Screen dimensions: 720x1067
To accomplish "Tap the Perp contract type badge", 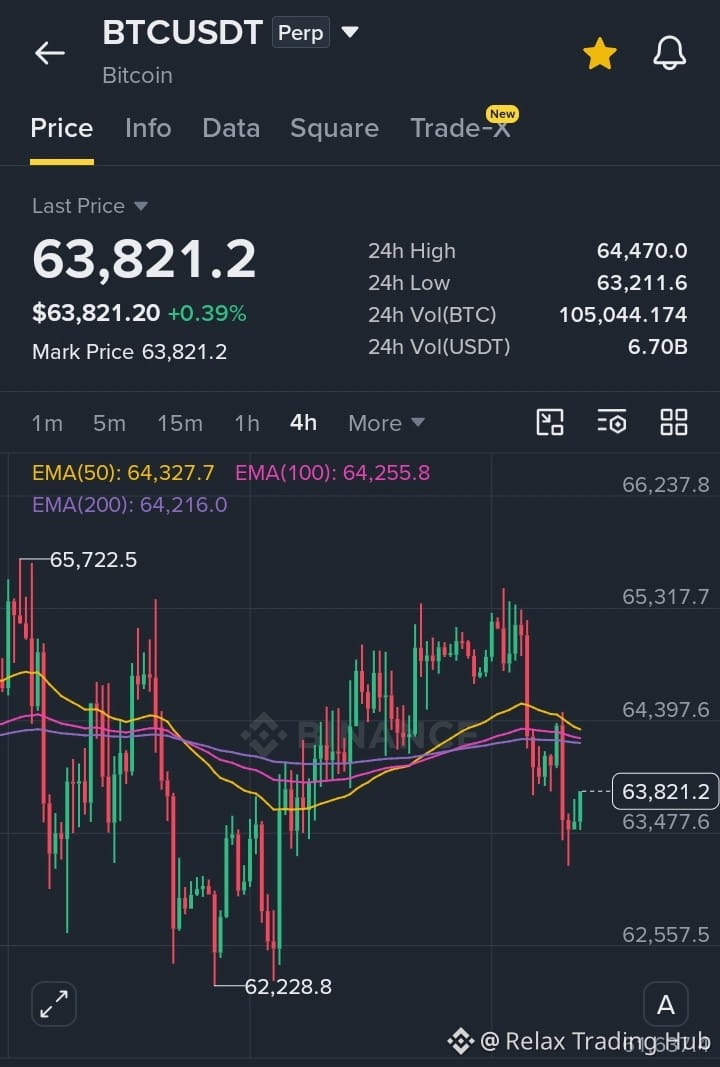I will click(x=301, y=33).
